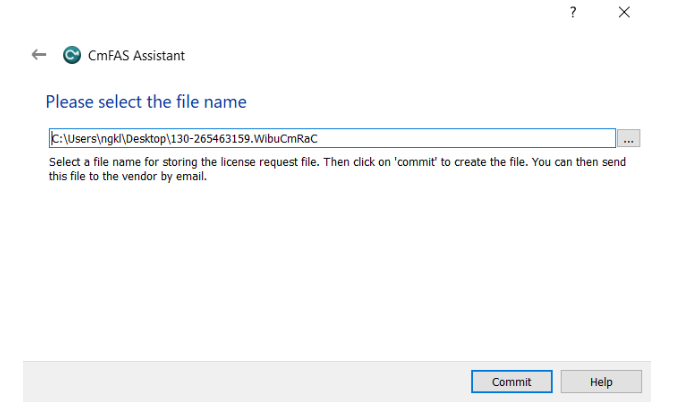The image size is (673, 412).
Task: Close the CmFAS Assistant dialog
Action: [x=624, y=12]
